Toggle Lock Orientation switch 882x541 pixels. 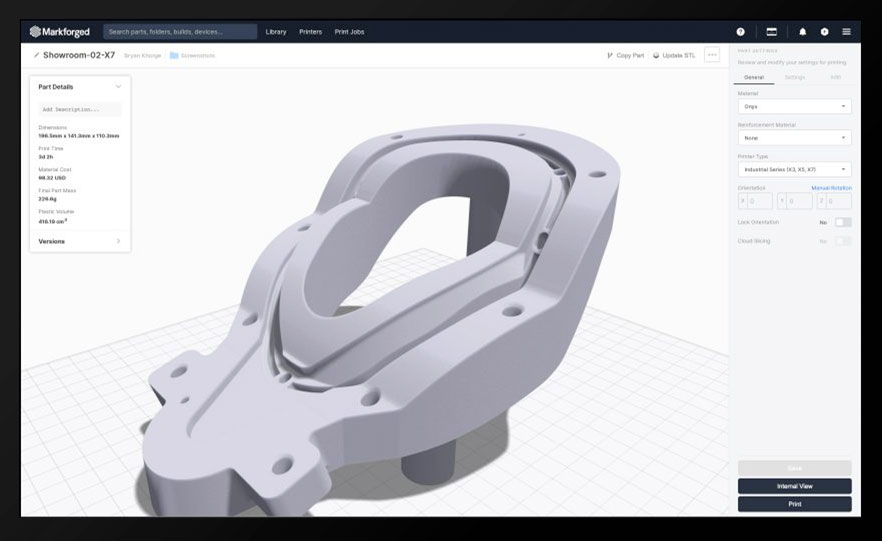pos(843,222)
